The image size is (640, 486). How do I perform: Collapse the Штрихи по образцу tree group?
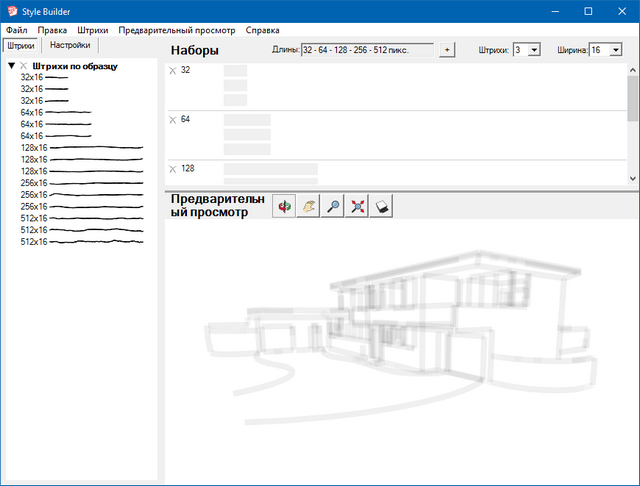point(11,66)
